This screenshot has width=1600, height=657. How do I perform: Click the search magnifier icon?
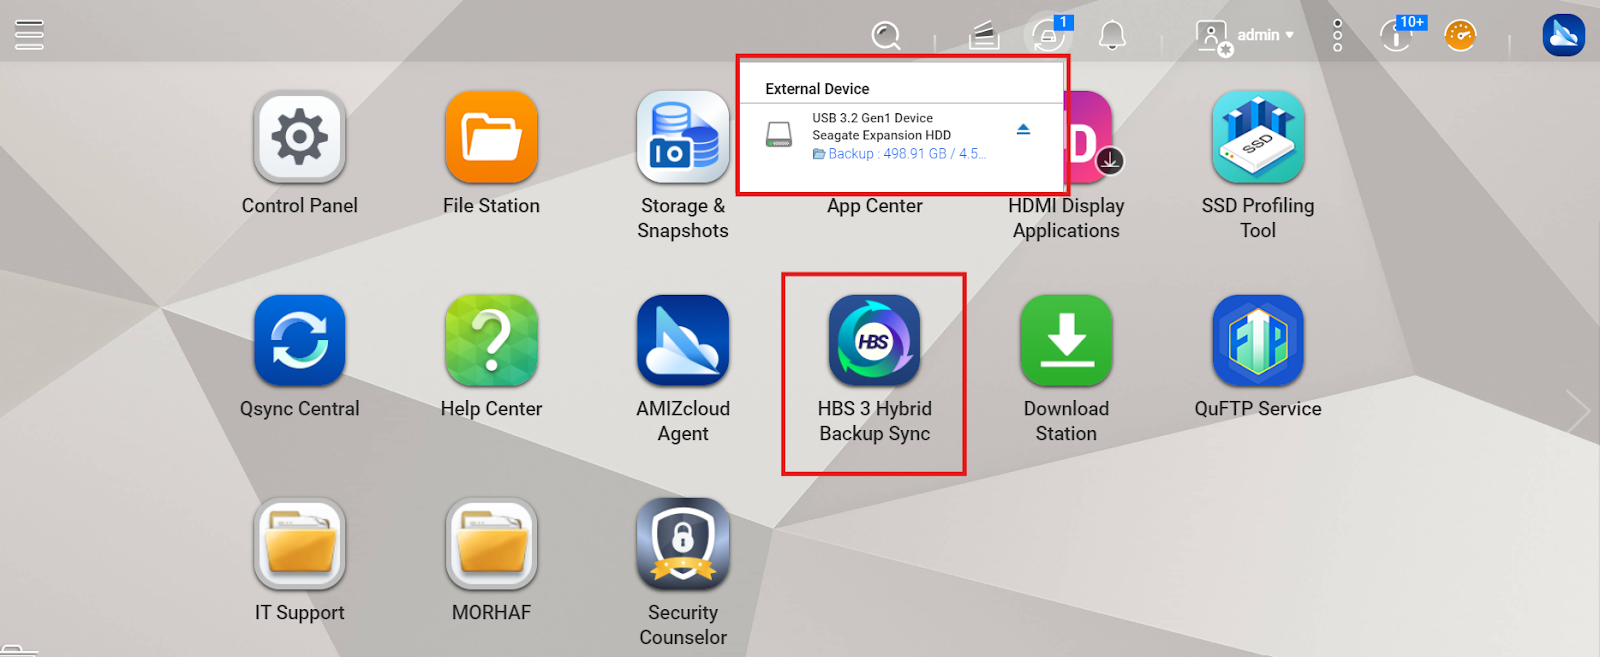point(886,36)
